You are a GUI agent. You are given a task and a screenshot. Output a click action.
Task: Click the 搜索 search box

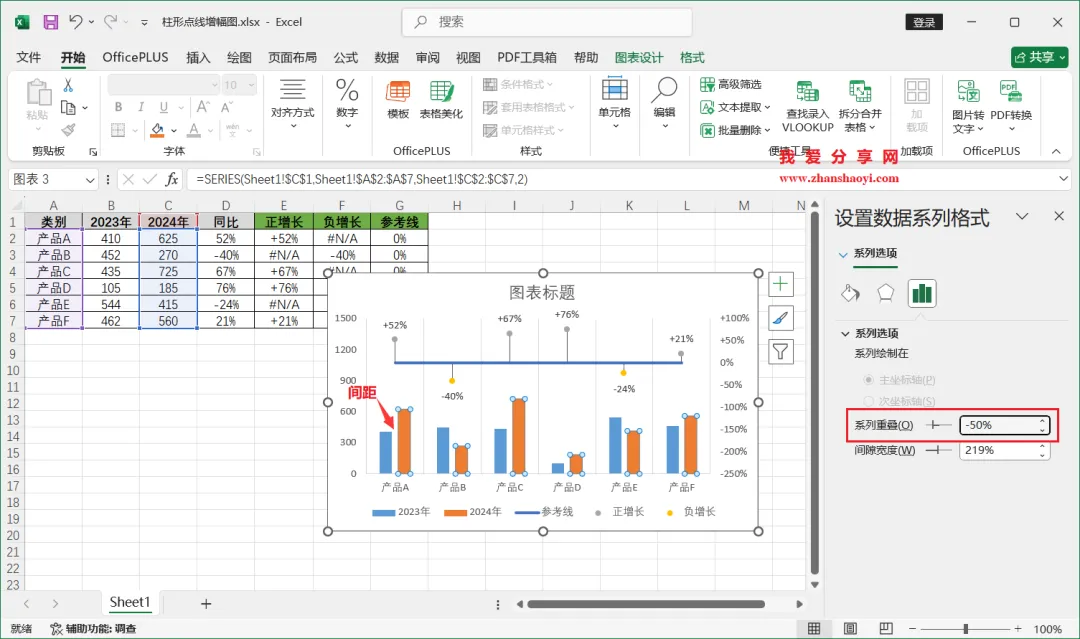[x=547, y=22]
